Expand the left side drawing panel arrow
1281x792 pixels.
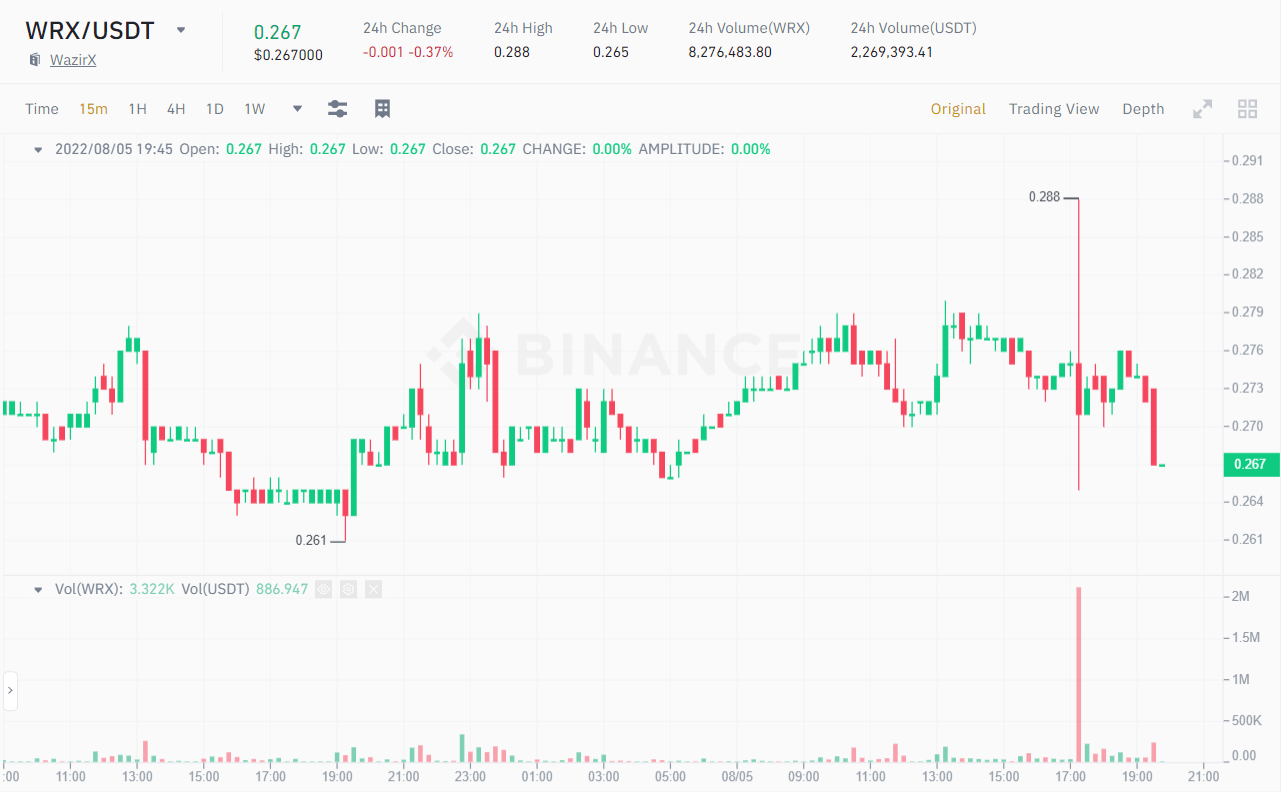(x=11, y=690)
